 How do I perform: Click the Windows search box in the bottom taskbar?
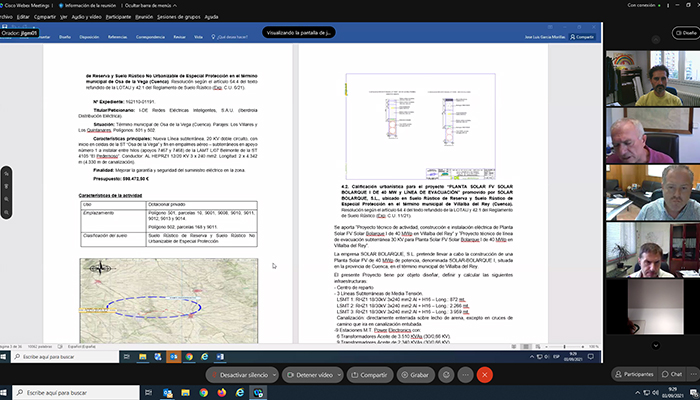click(70, 392)
